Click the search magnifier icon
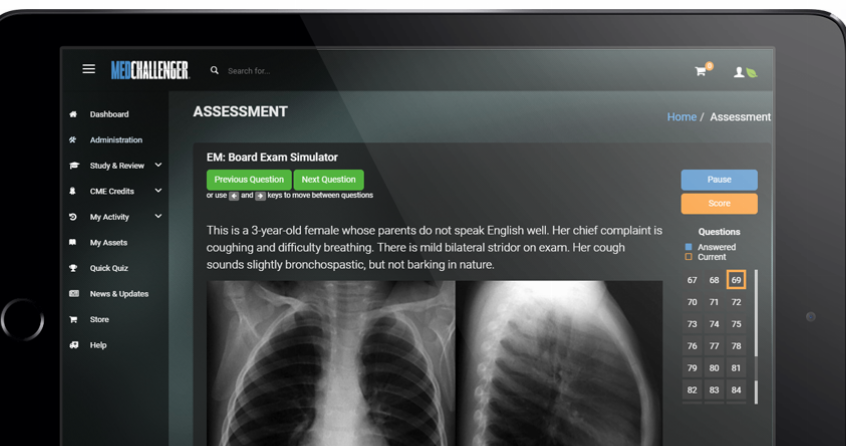 (x=214, y=70)
